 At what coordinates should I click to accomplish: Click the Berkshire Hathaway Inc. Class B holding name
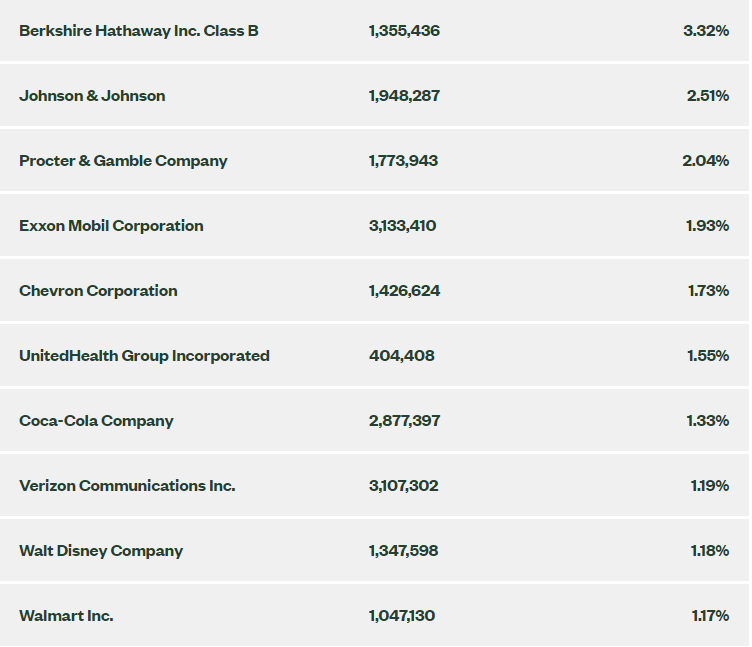pos(139,31)
